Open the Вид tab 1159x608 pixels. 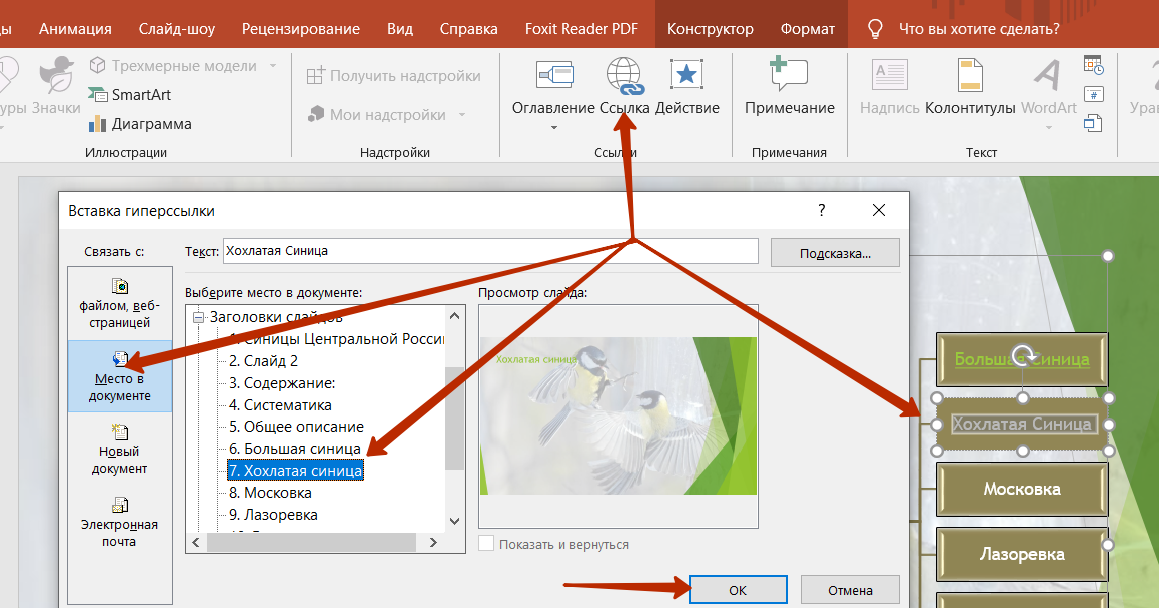[x=400, y=29]
